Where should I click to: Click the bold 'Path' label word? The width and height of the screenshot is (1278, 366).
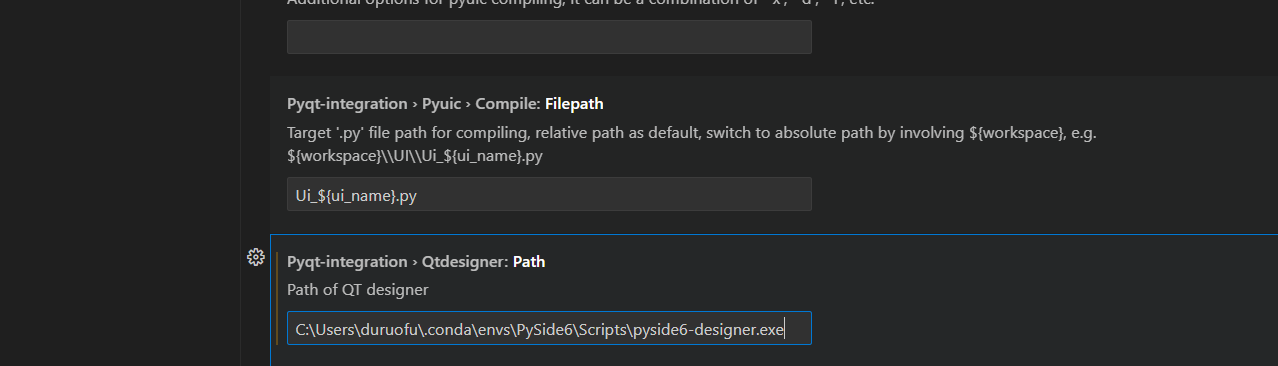point(529,262)
